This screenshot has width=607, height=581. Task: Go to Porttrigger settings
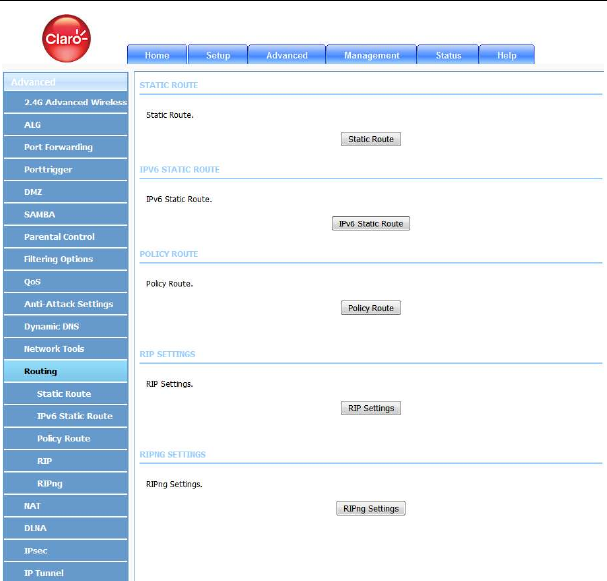tap(65, 170)
